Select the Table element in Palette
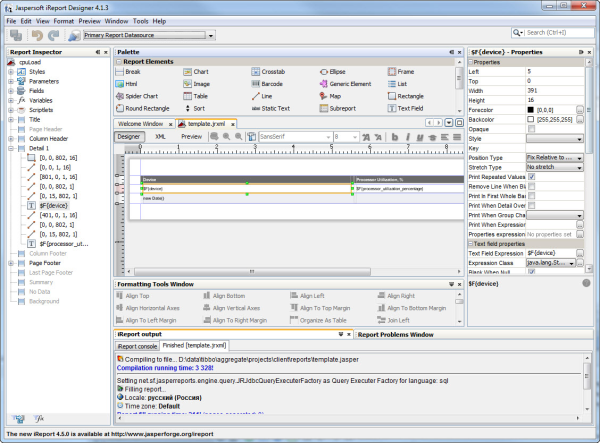The image size is (600, 443). coord(196,96)
